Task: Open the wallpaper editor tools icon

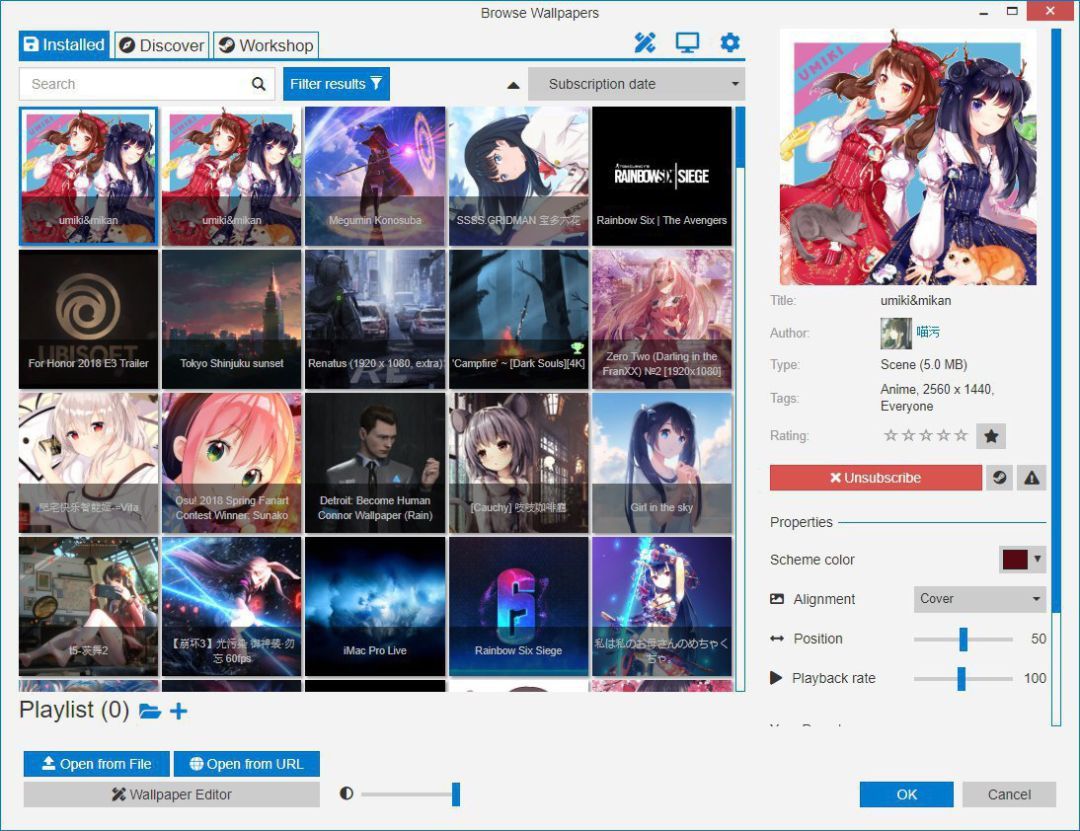Action: (645, 43)
